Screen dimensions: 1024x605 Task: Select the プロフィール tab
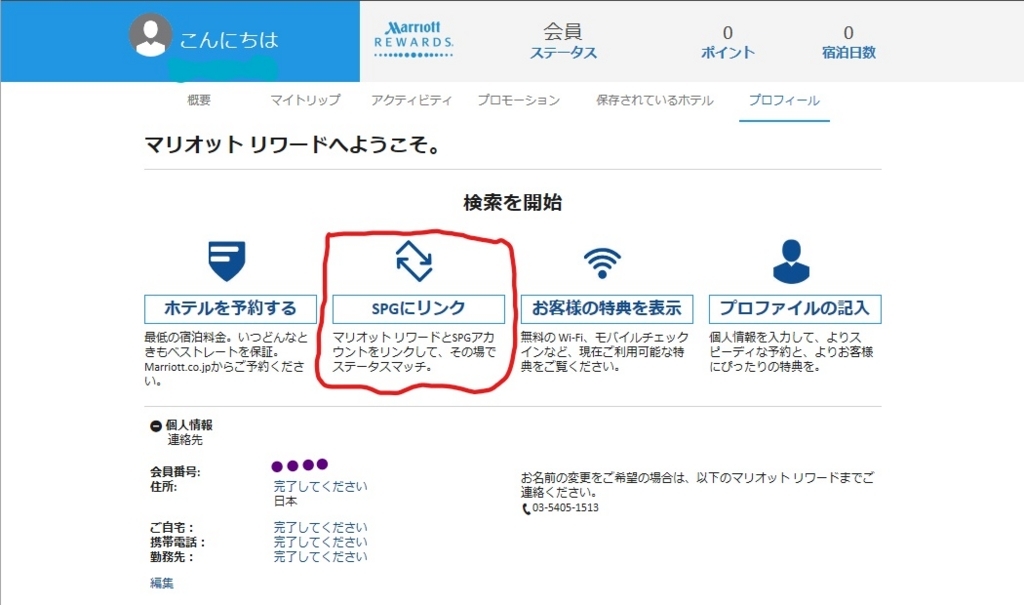[x=784, y=100]
